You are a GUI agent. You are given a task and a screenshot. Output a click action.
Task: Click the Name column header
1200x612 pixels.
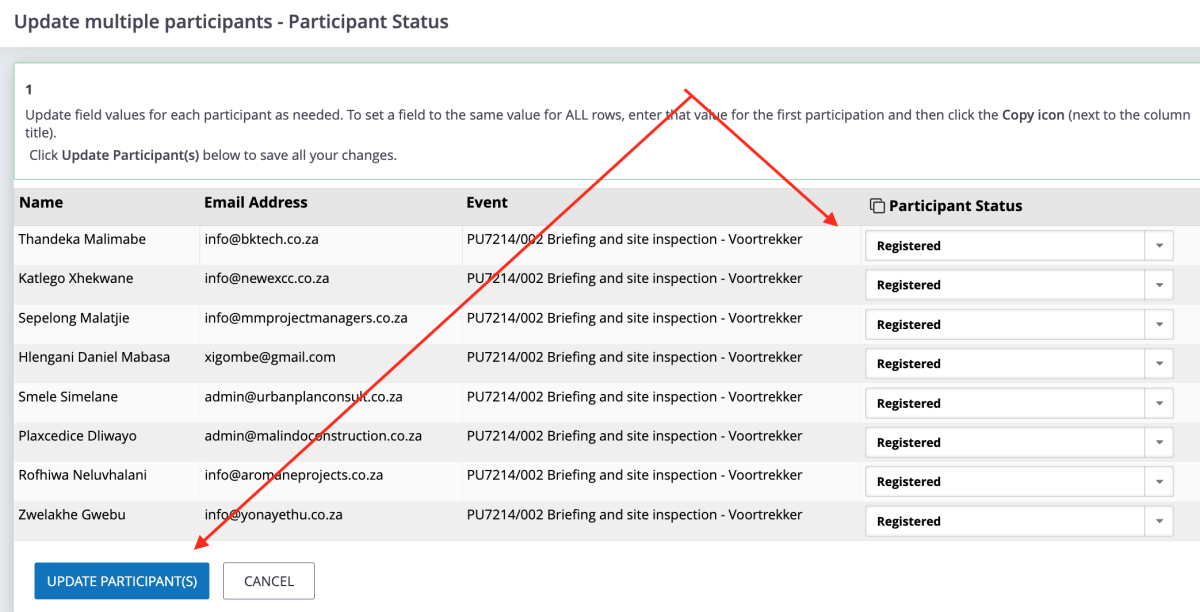(41, 203)
